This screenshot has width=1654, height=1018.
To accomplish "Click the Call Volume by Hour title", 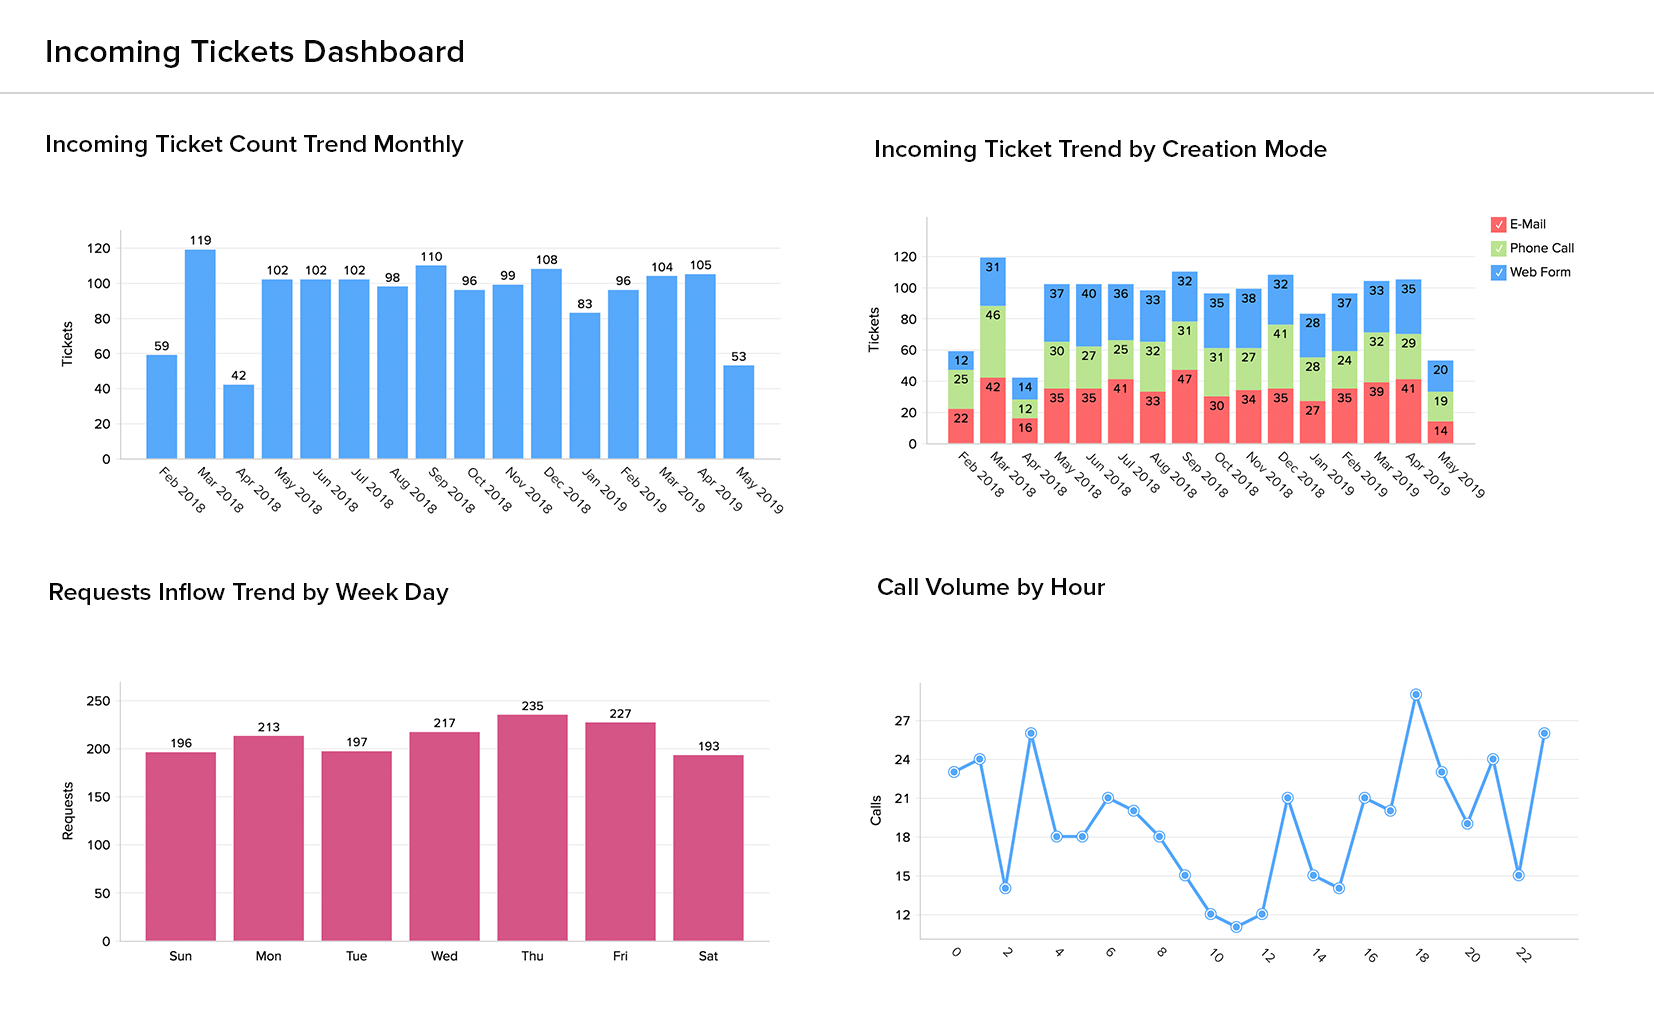I will pyautogui.click(x=991, y=588).
